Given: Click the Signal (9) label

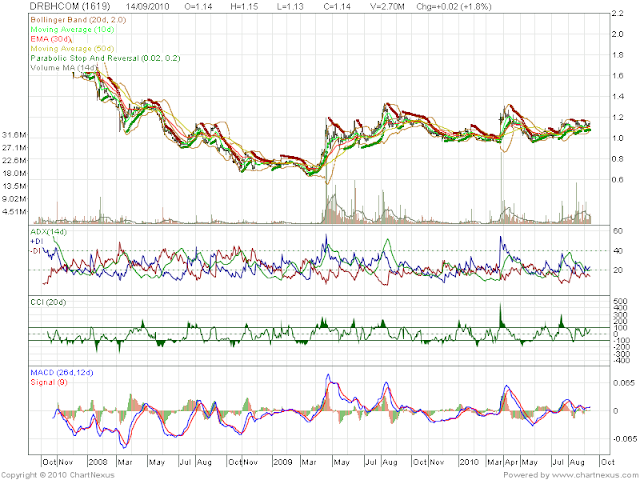Looking at the screenshot, I should [x=49, y=382].
